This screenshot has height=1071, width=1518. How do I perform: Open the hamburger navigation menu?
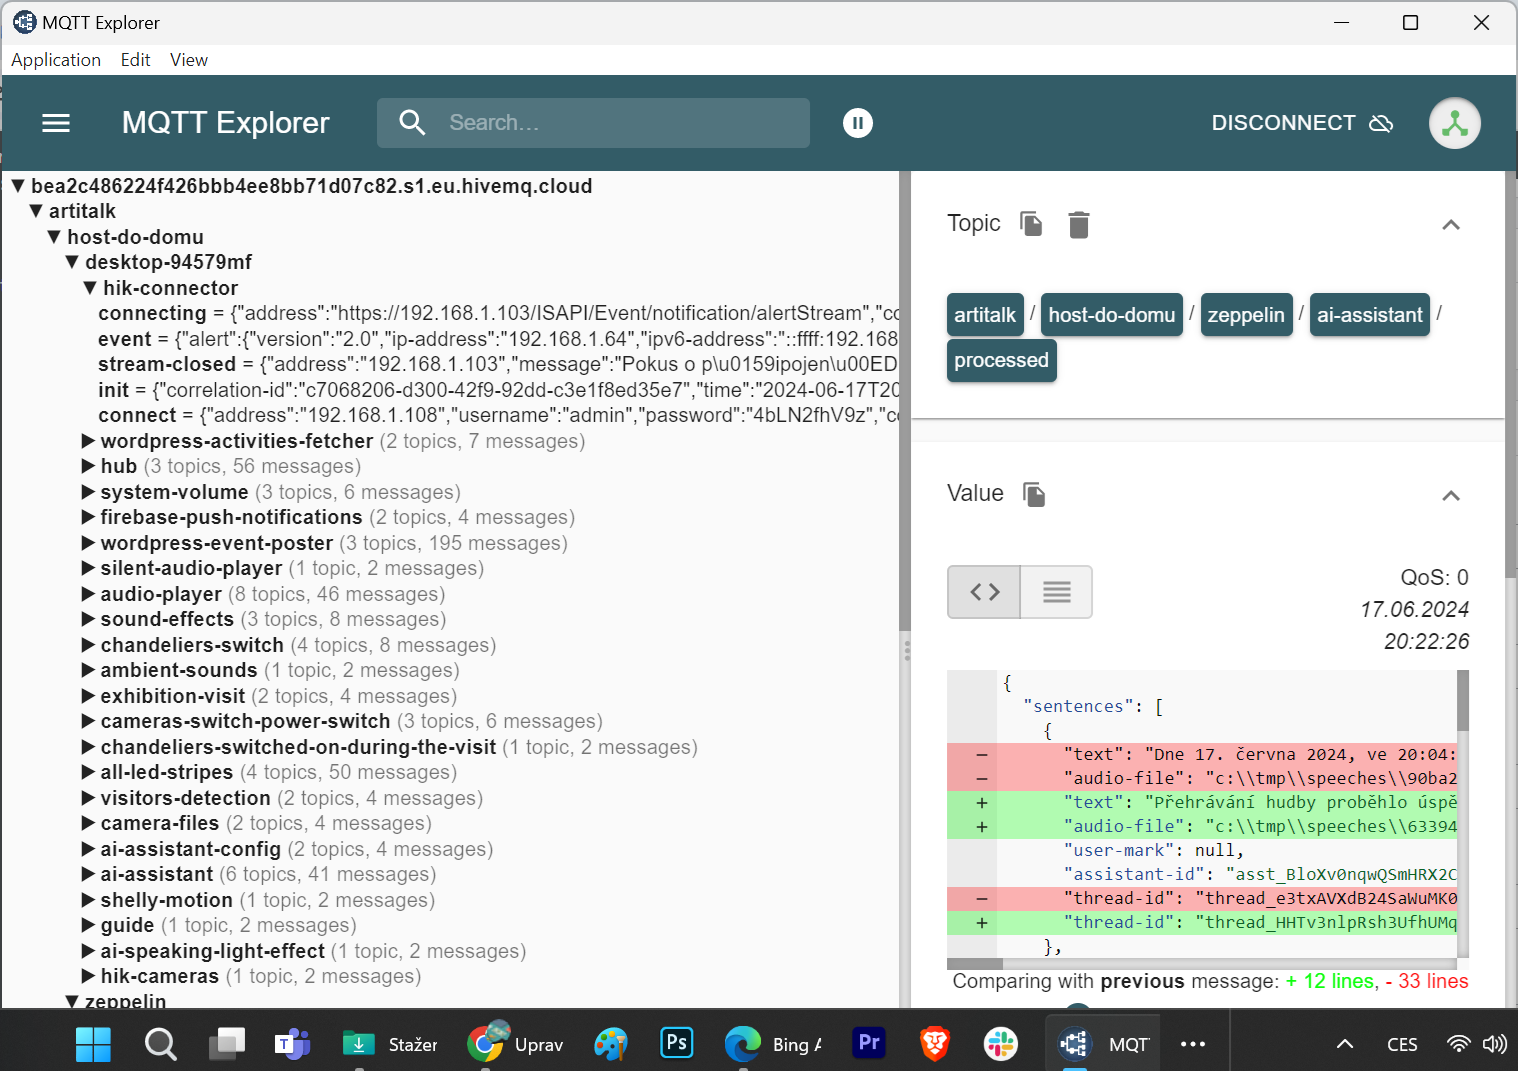tap(56, 123)
